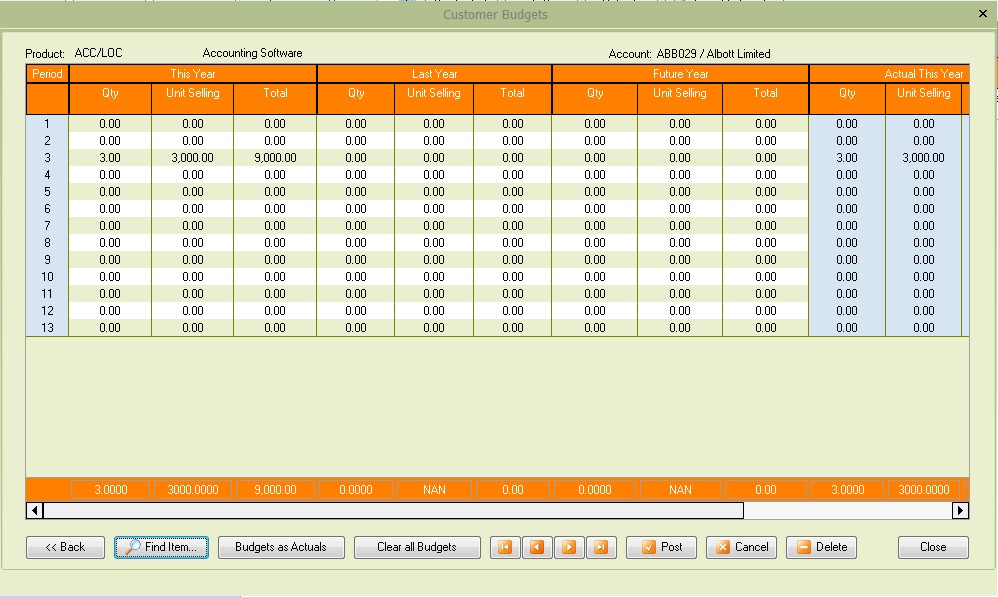This screenshot has height=597, width=998.
Task: Click the Last Year column group header
Action: point(434,74)
